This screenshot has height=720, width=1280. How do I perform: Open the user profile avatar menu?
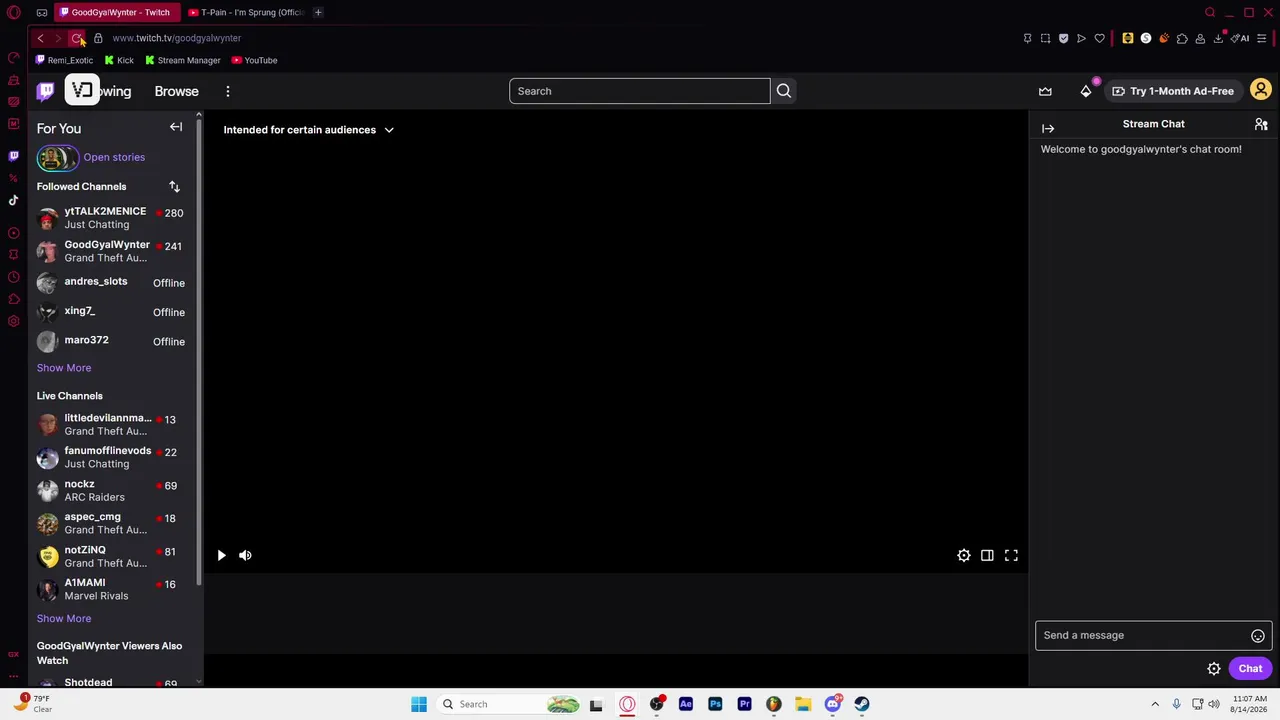1261,91
